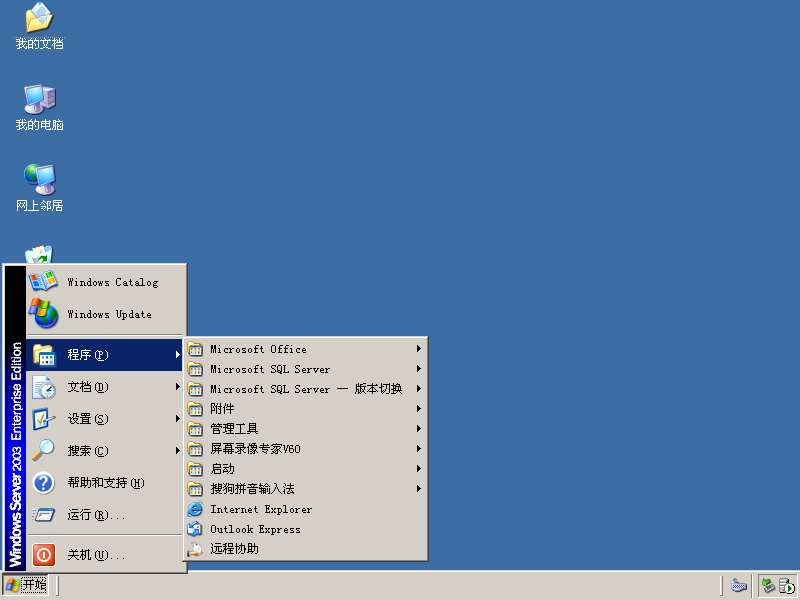
Task: Click the red 关机(U) power icon
Action: (x=44, y=555)
